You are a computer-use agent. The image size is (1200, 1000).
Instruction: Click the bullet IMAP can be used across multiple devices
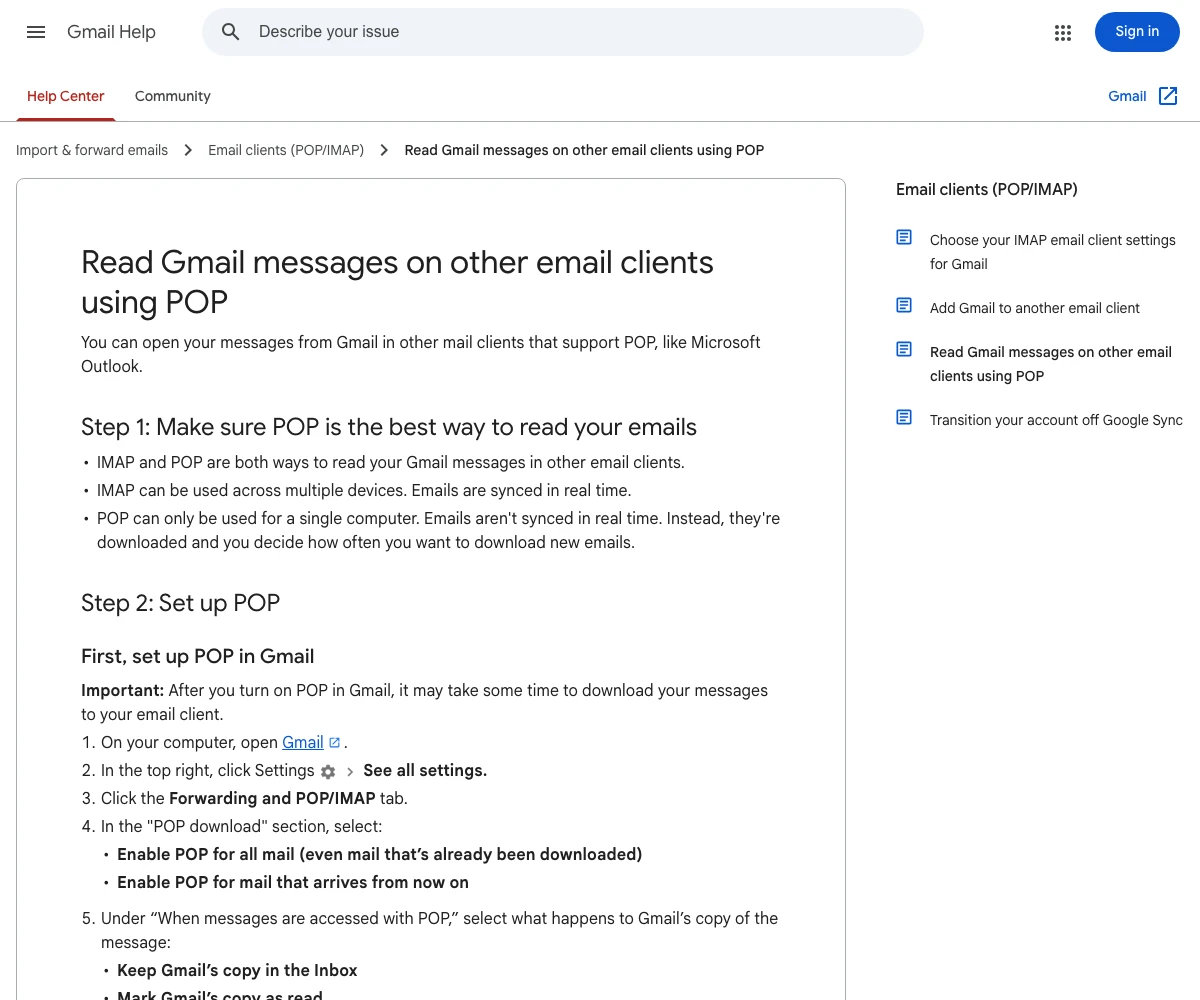tap(364, 490)
